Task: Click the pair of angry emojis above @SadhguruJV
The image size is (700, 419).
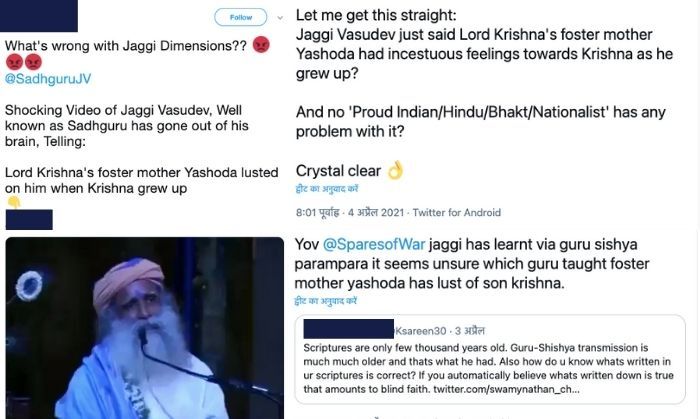Action: pyautogui.click(x=24, y=62)
